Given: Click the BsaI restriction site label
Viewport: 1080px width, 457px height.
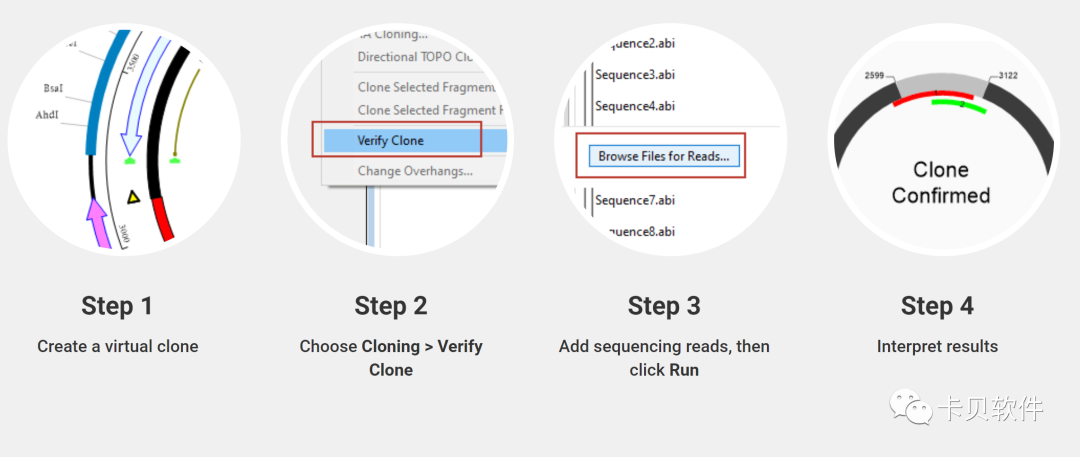Looking at the screenshot, I should coord(53,90).
